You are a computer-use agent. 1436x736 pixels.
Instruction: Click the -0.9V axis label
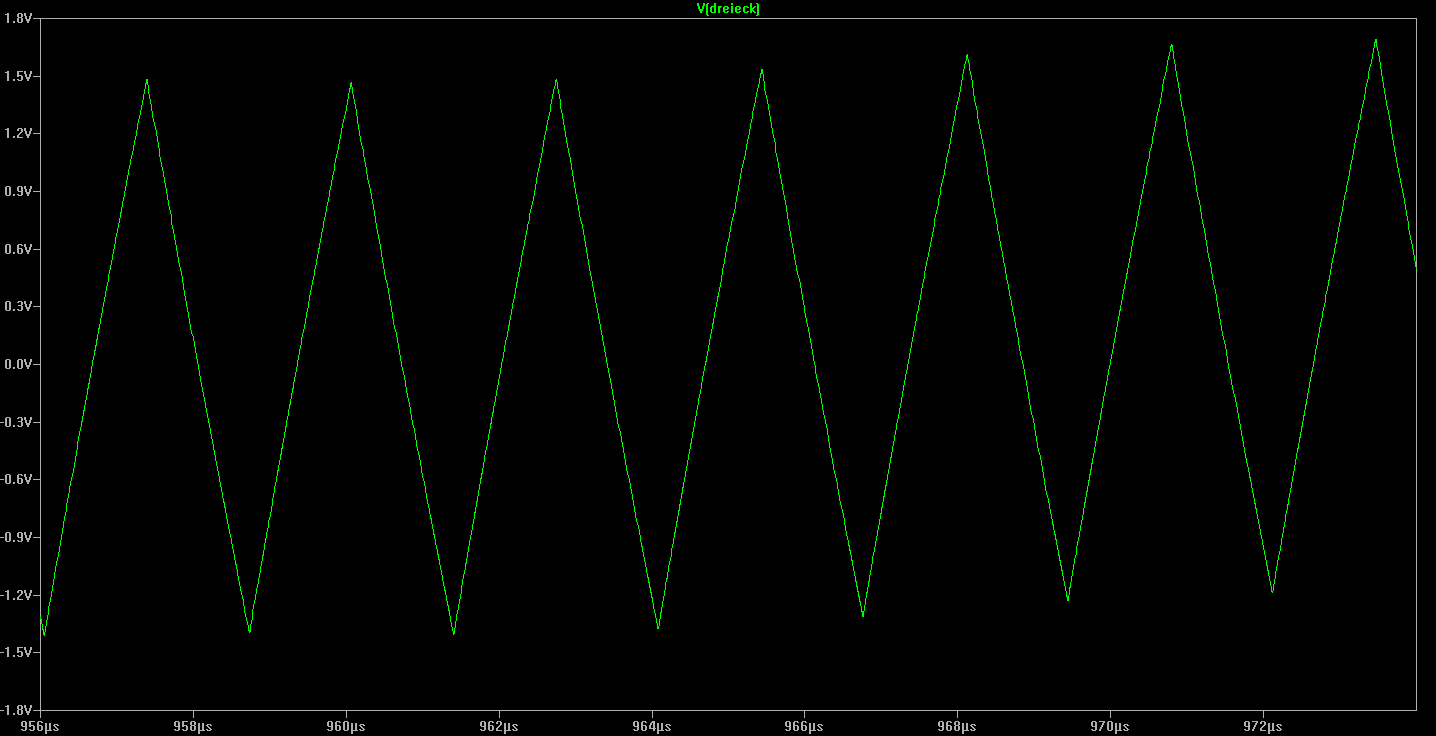[x=16, y=537]
